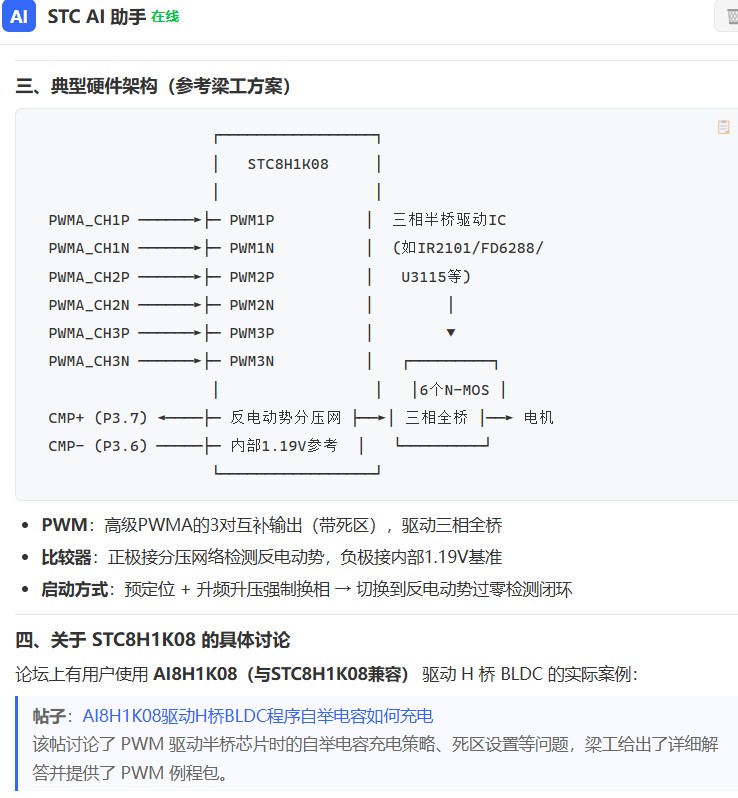Click the heading 四、关于 STC8H1K08 的具体讨论

153,639
